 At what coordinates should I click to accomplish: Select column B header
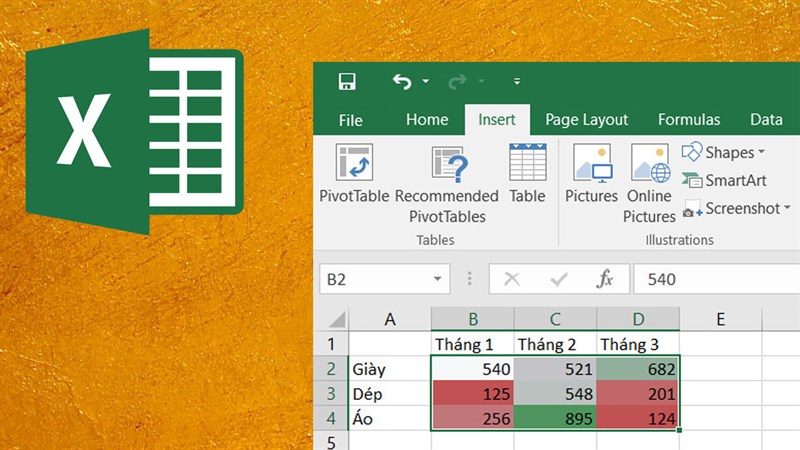(473, 319)
